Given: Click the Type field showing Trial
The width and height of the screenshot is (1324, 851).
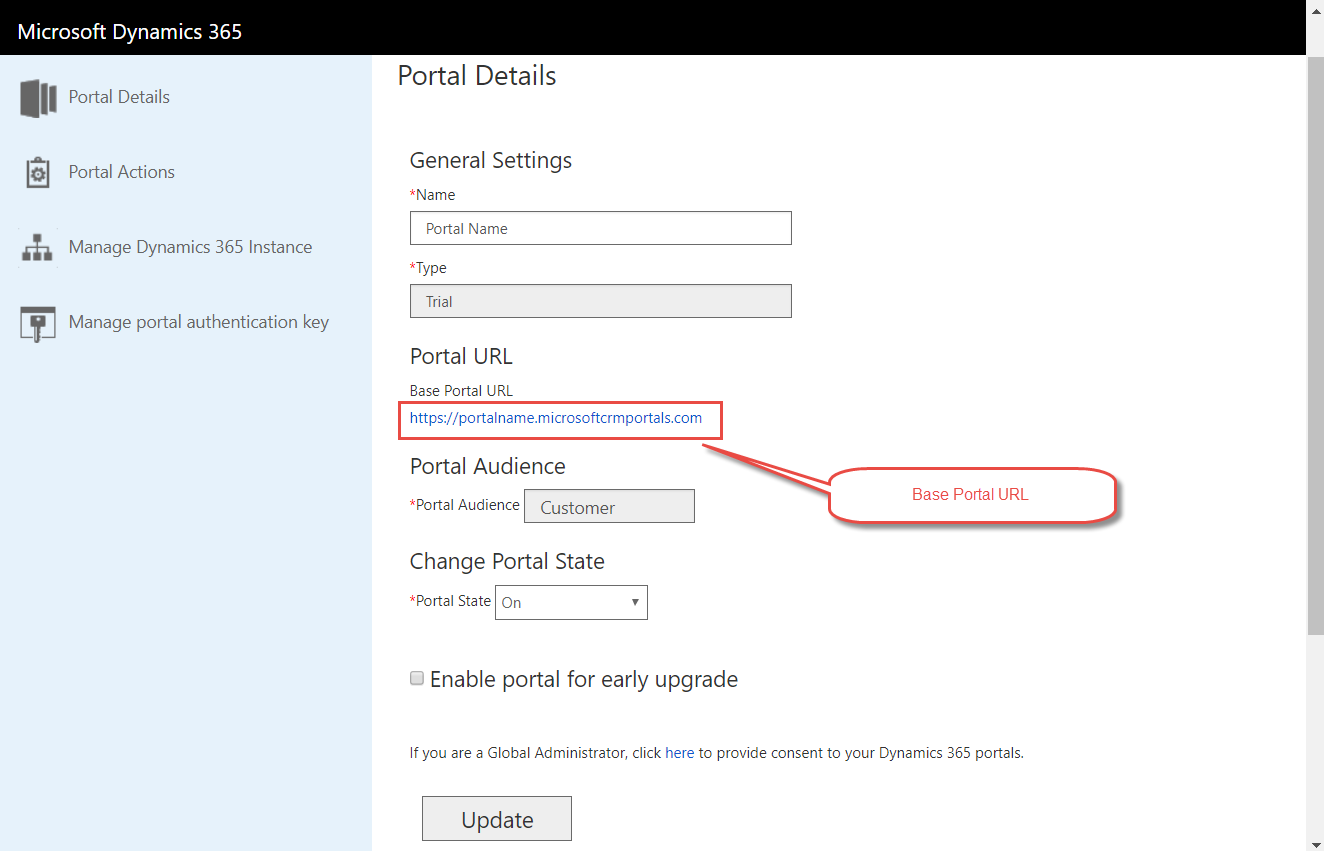Looking at the screenshot, I should tap(600, 301).
